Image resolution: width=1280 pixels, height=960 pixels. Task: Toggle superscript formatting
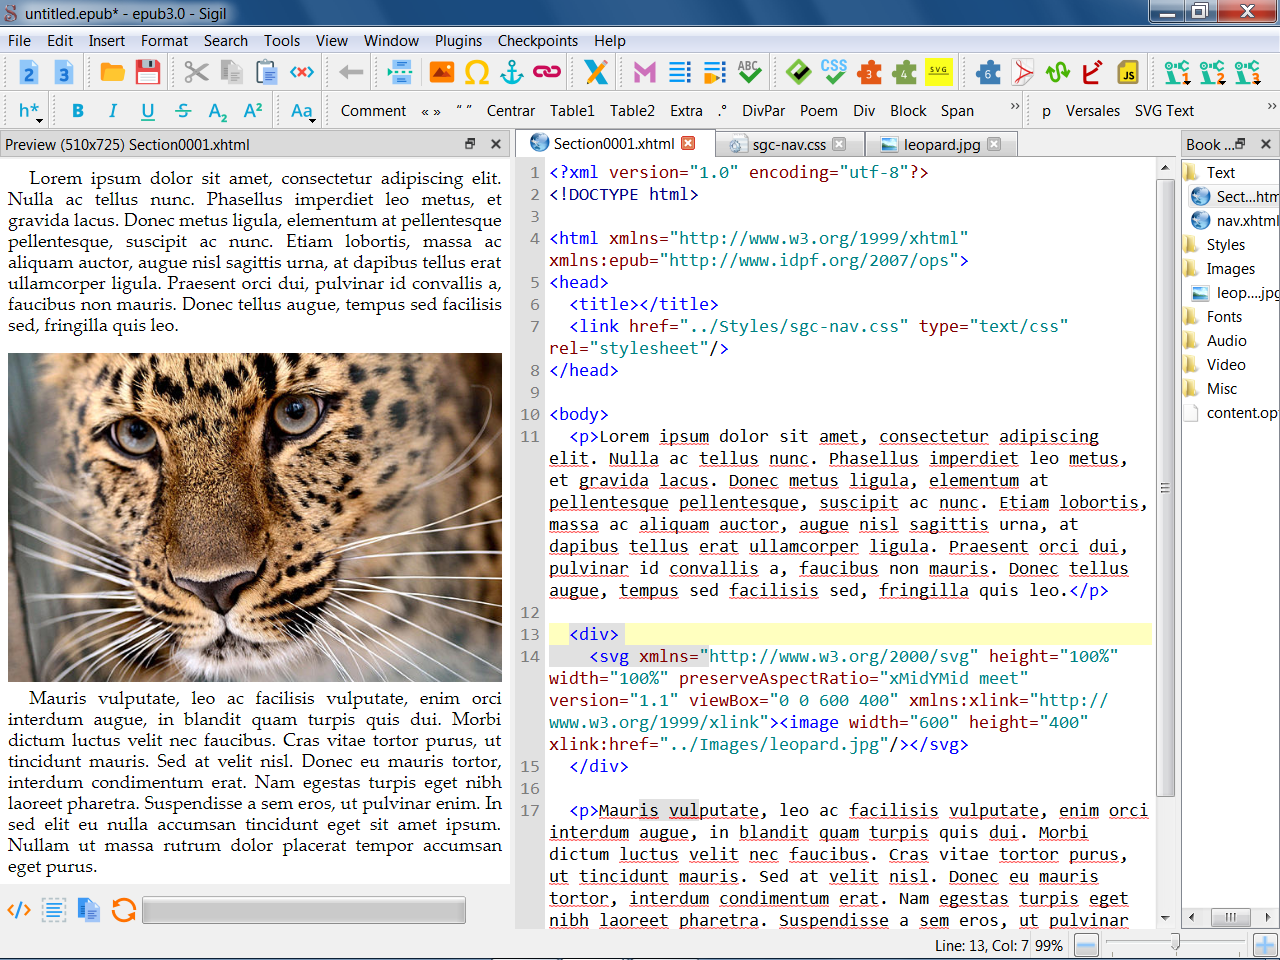point(253,111)
